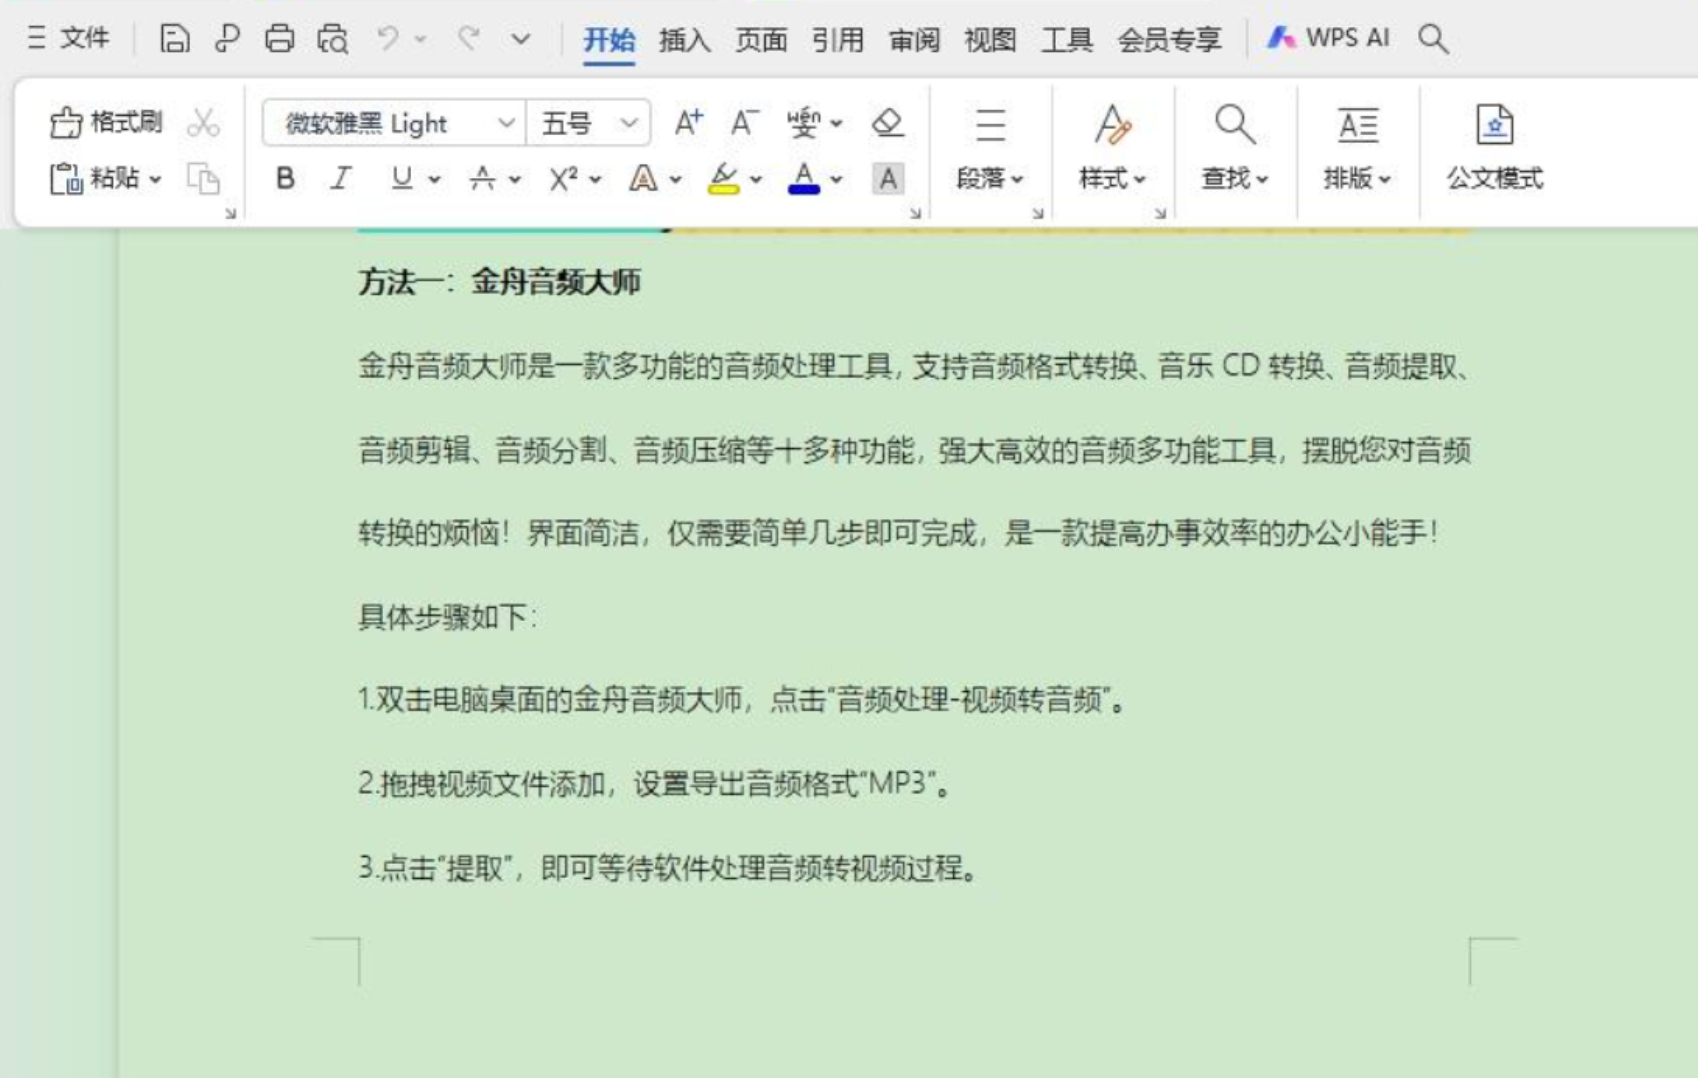The image size is (1698, 1078).
Task: Open the font group dialog launcher
Action: pos(915,212)
